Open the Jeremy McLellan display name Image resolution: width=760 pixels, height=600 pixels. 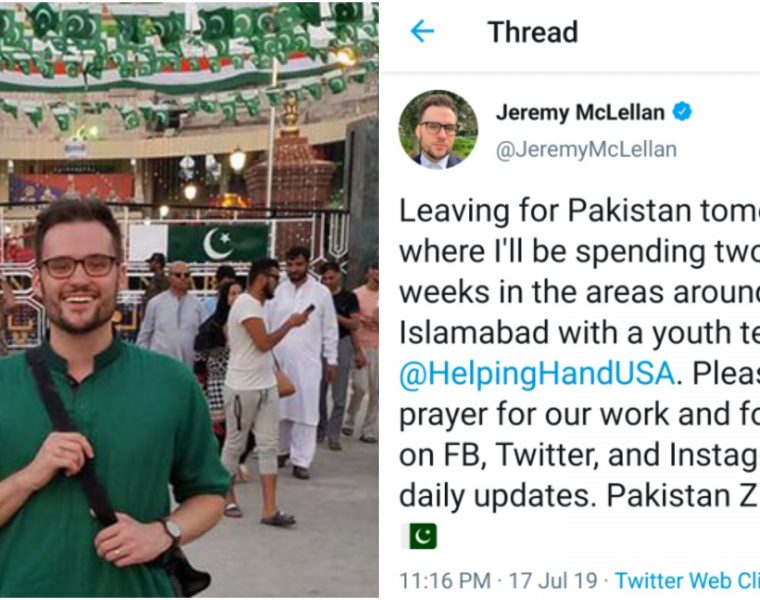pos(580,112)
